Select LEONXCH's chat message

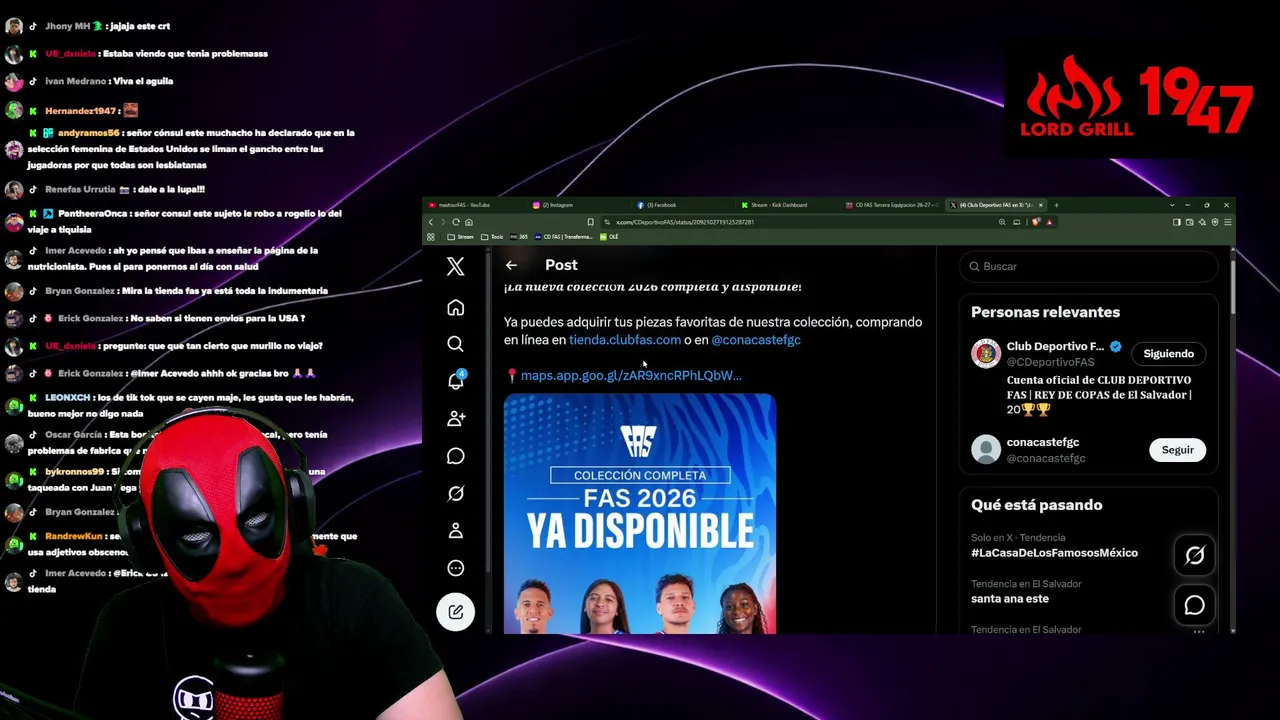coord(178,405)
